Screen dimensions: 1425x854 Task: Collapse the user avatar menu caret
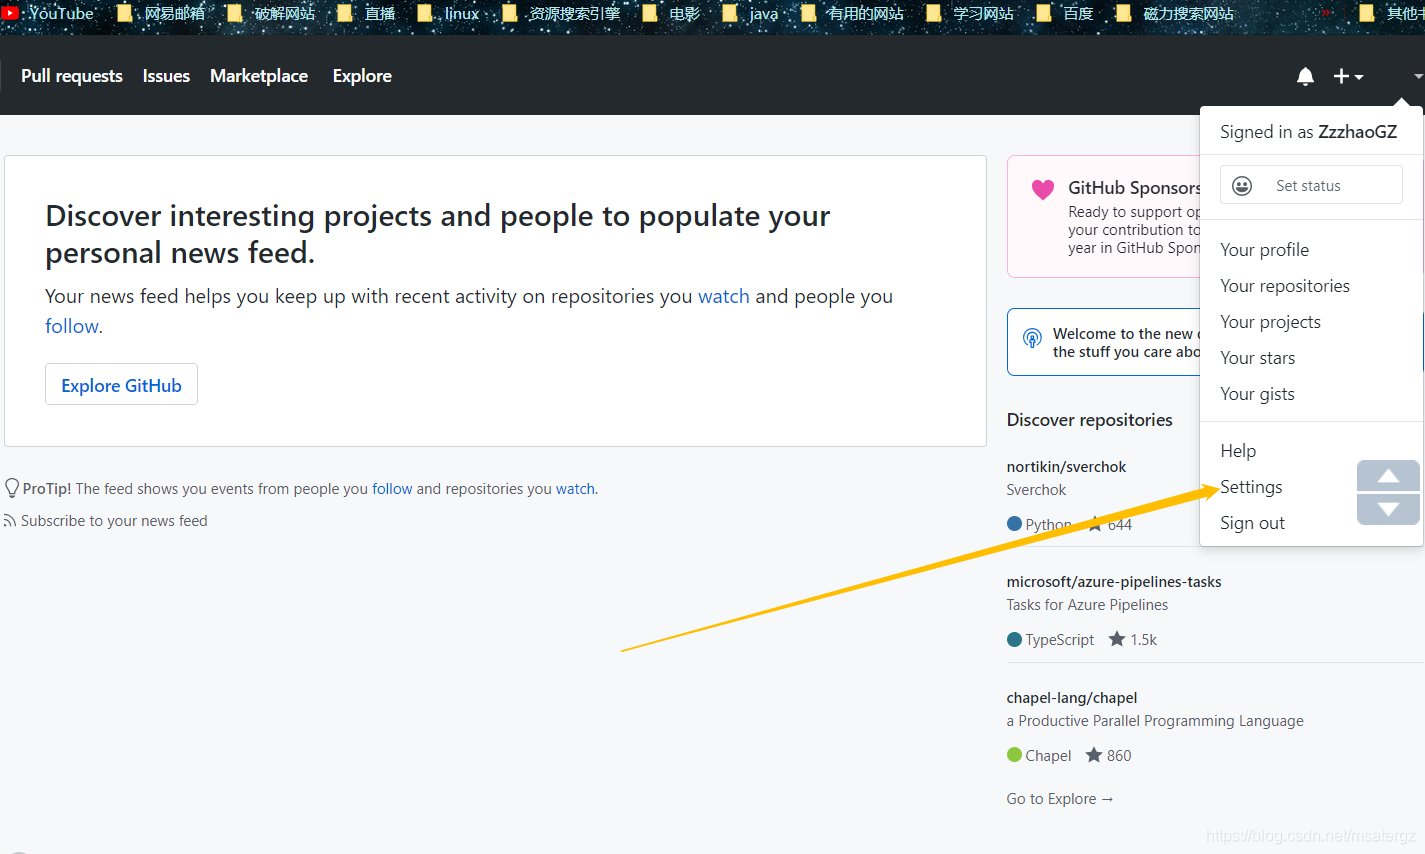(x=1418, y=76)
